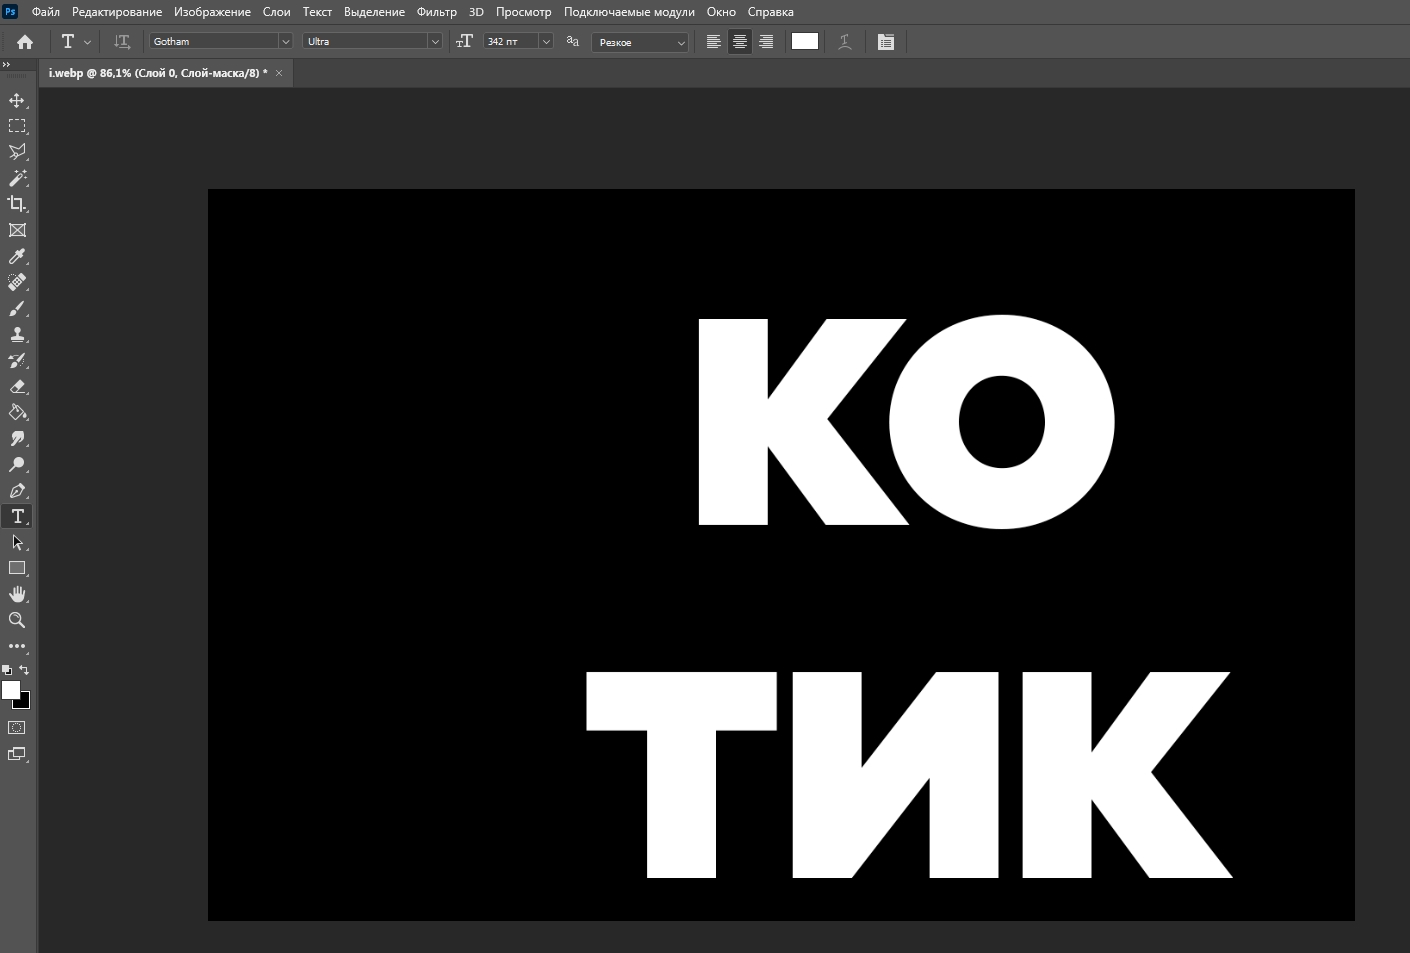Select the Pen tool
Screen dimensions: 1410x953
17,490
